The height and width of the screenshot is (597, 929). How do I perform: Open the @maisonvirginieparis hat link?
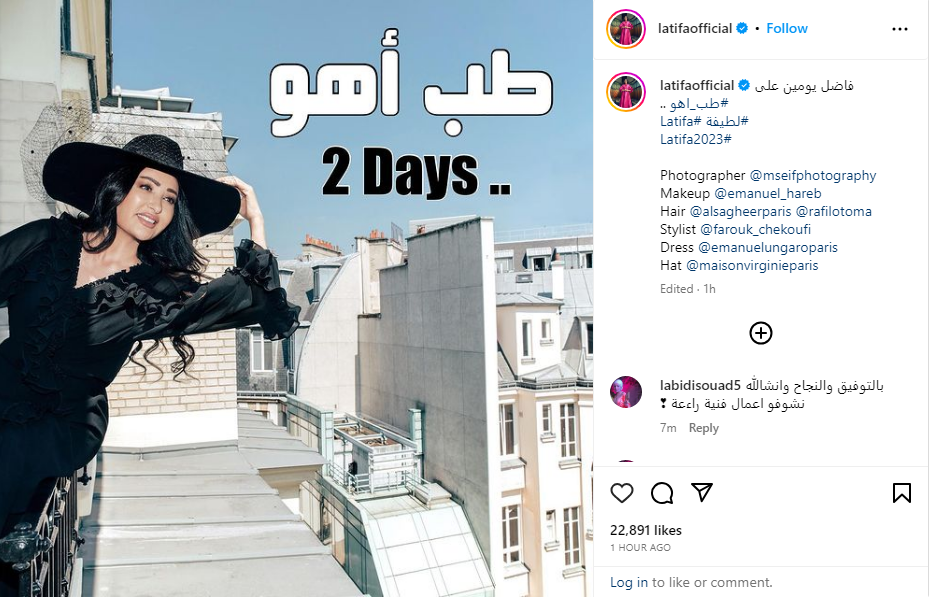tap(752, 265)
